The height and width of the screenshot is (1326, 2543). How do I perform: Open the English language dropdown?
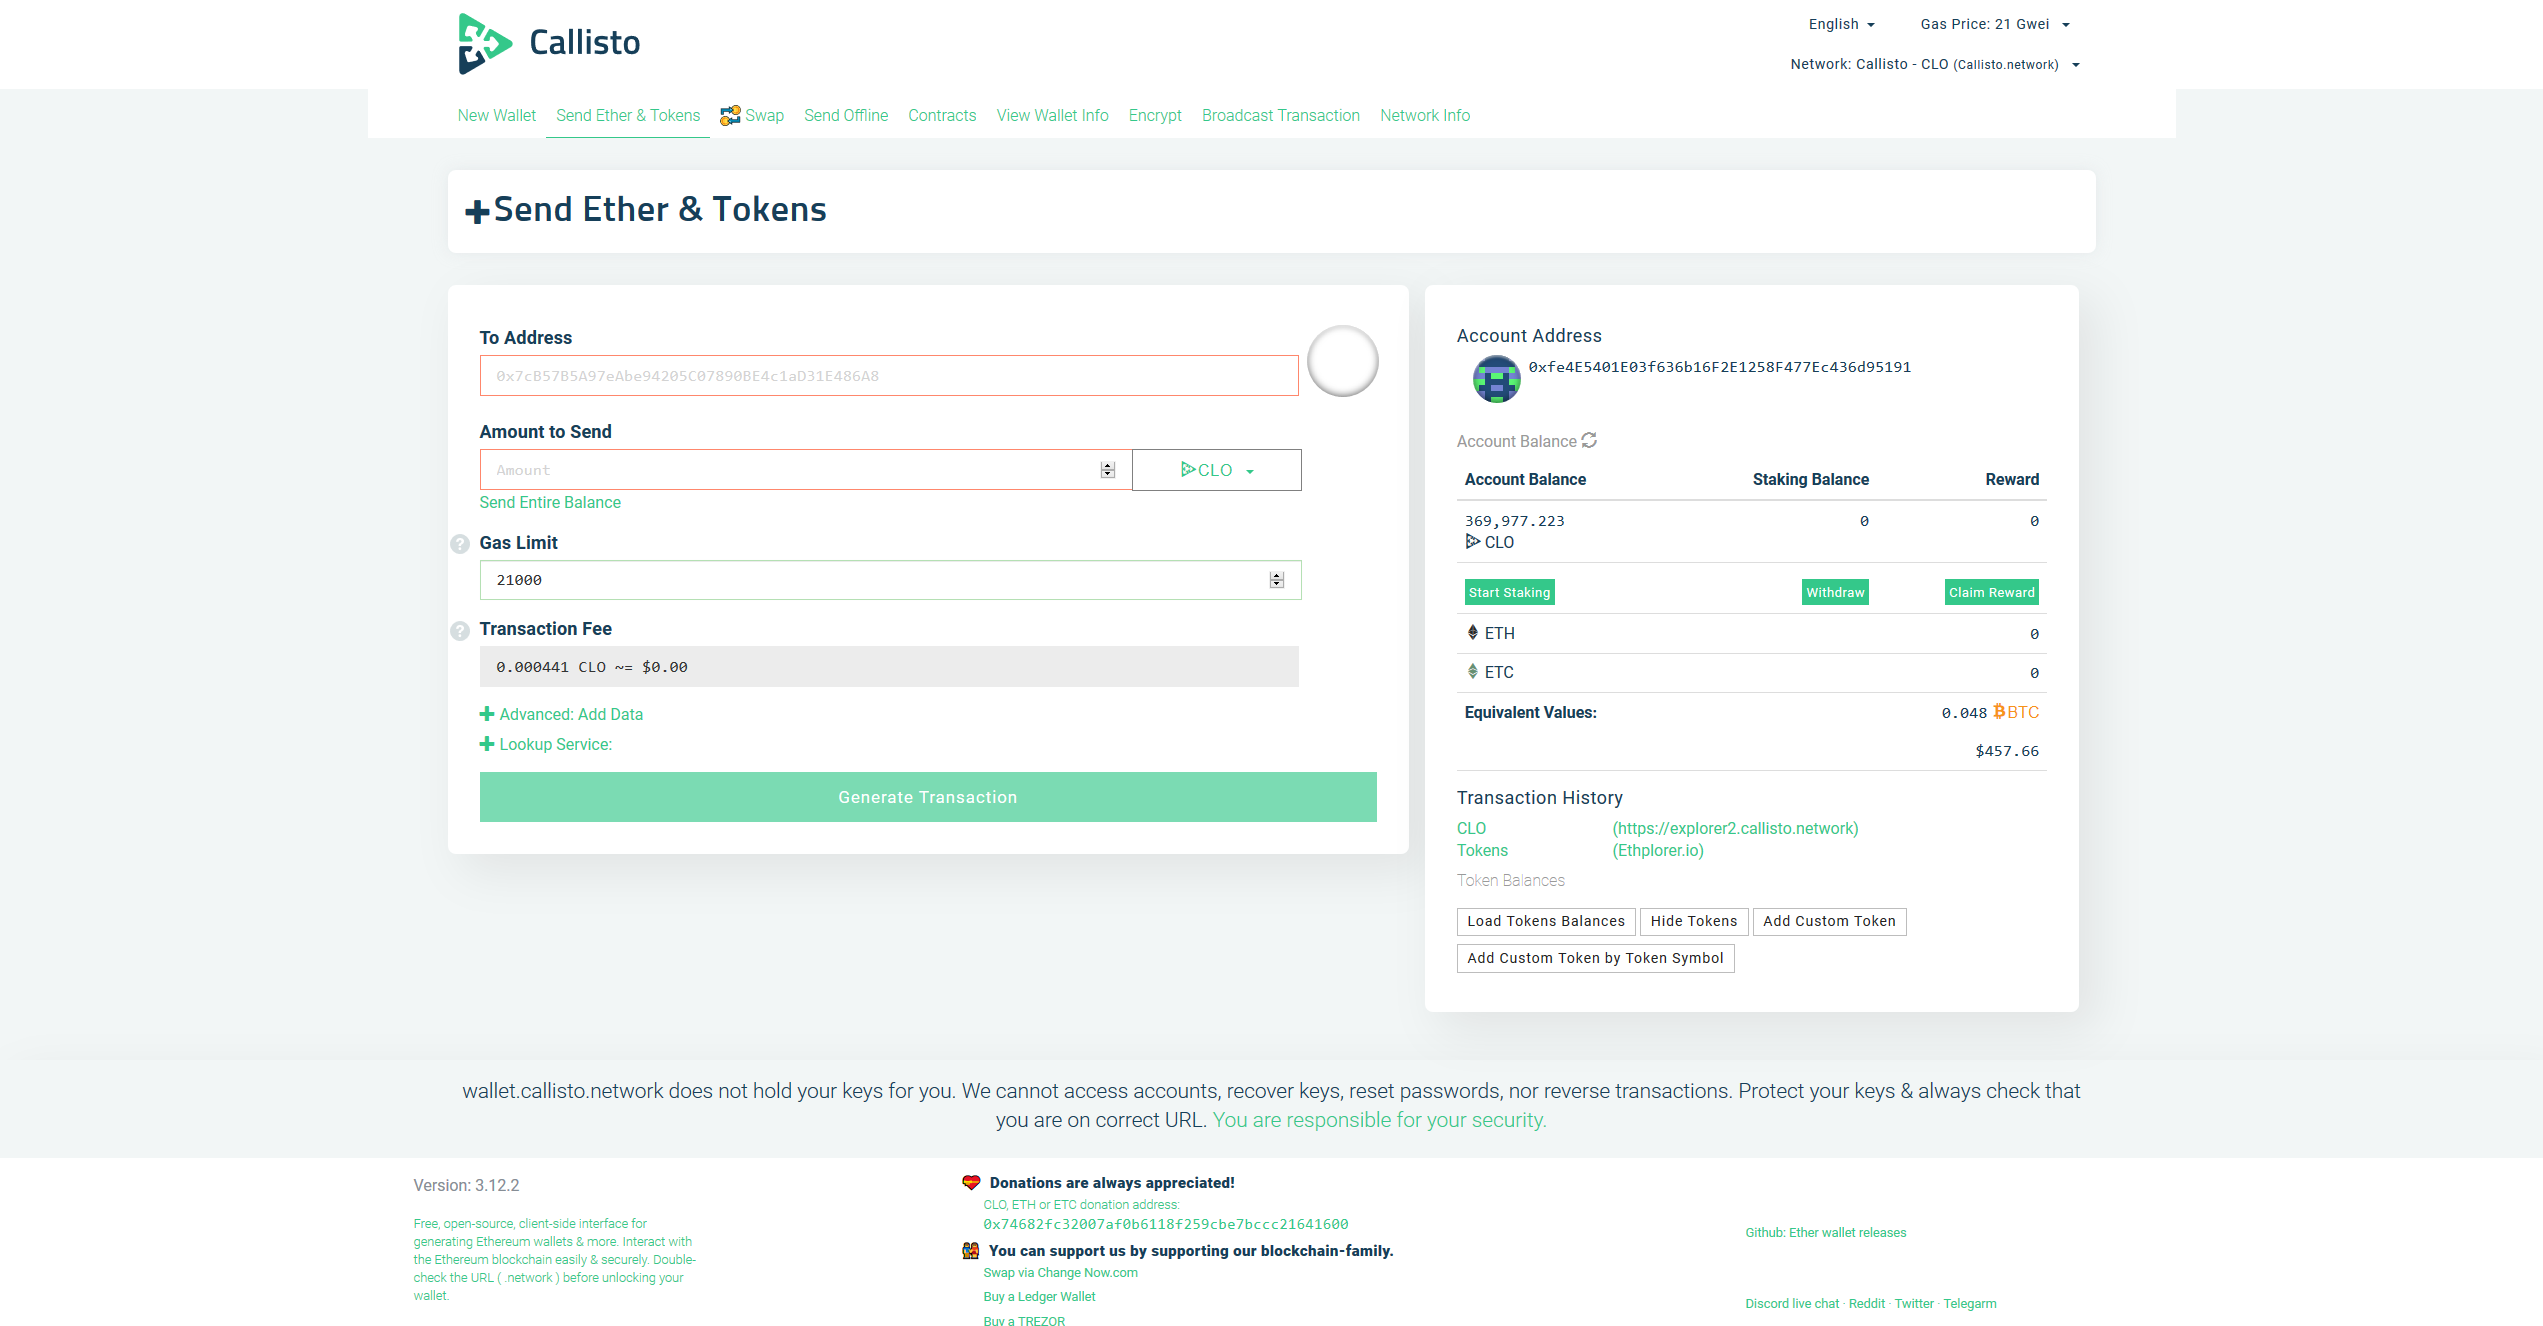[x=1841, y=24]
